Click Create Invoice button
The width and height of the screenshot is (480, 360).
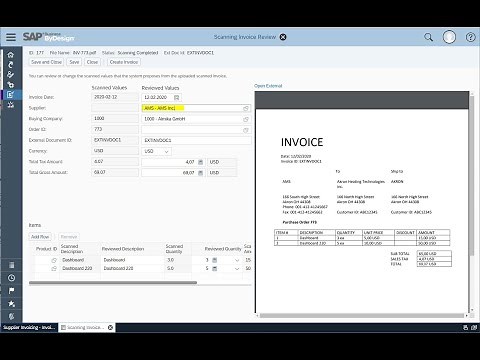tap(124, 62)
